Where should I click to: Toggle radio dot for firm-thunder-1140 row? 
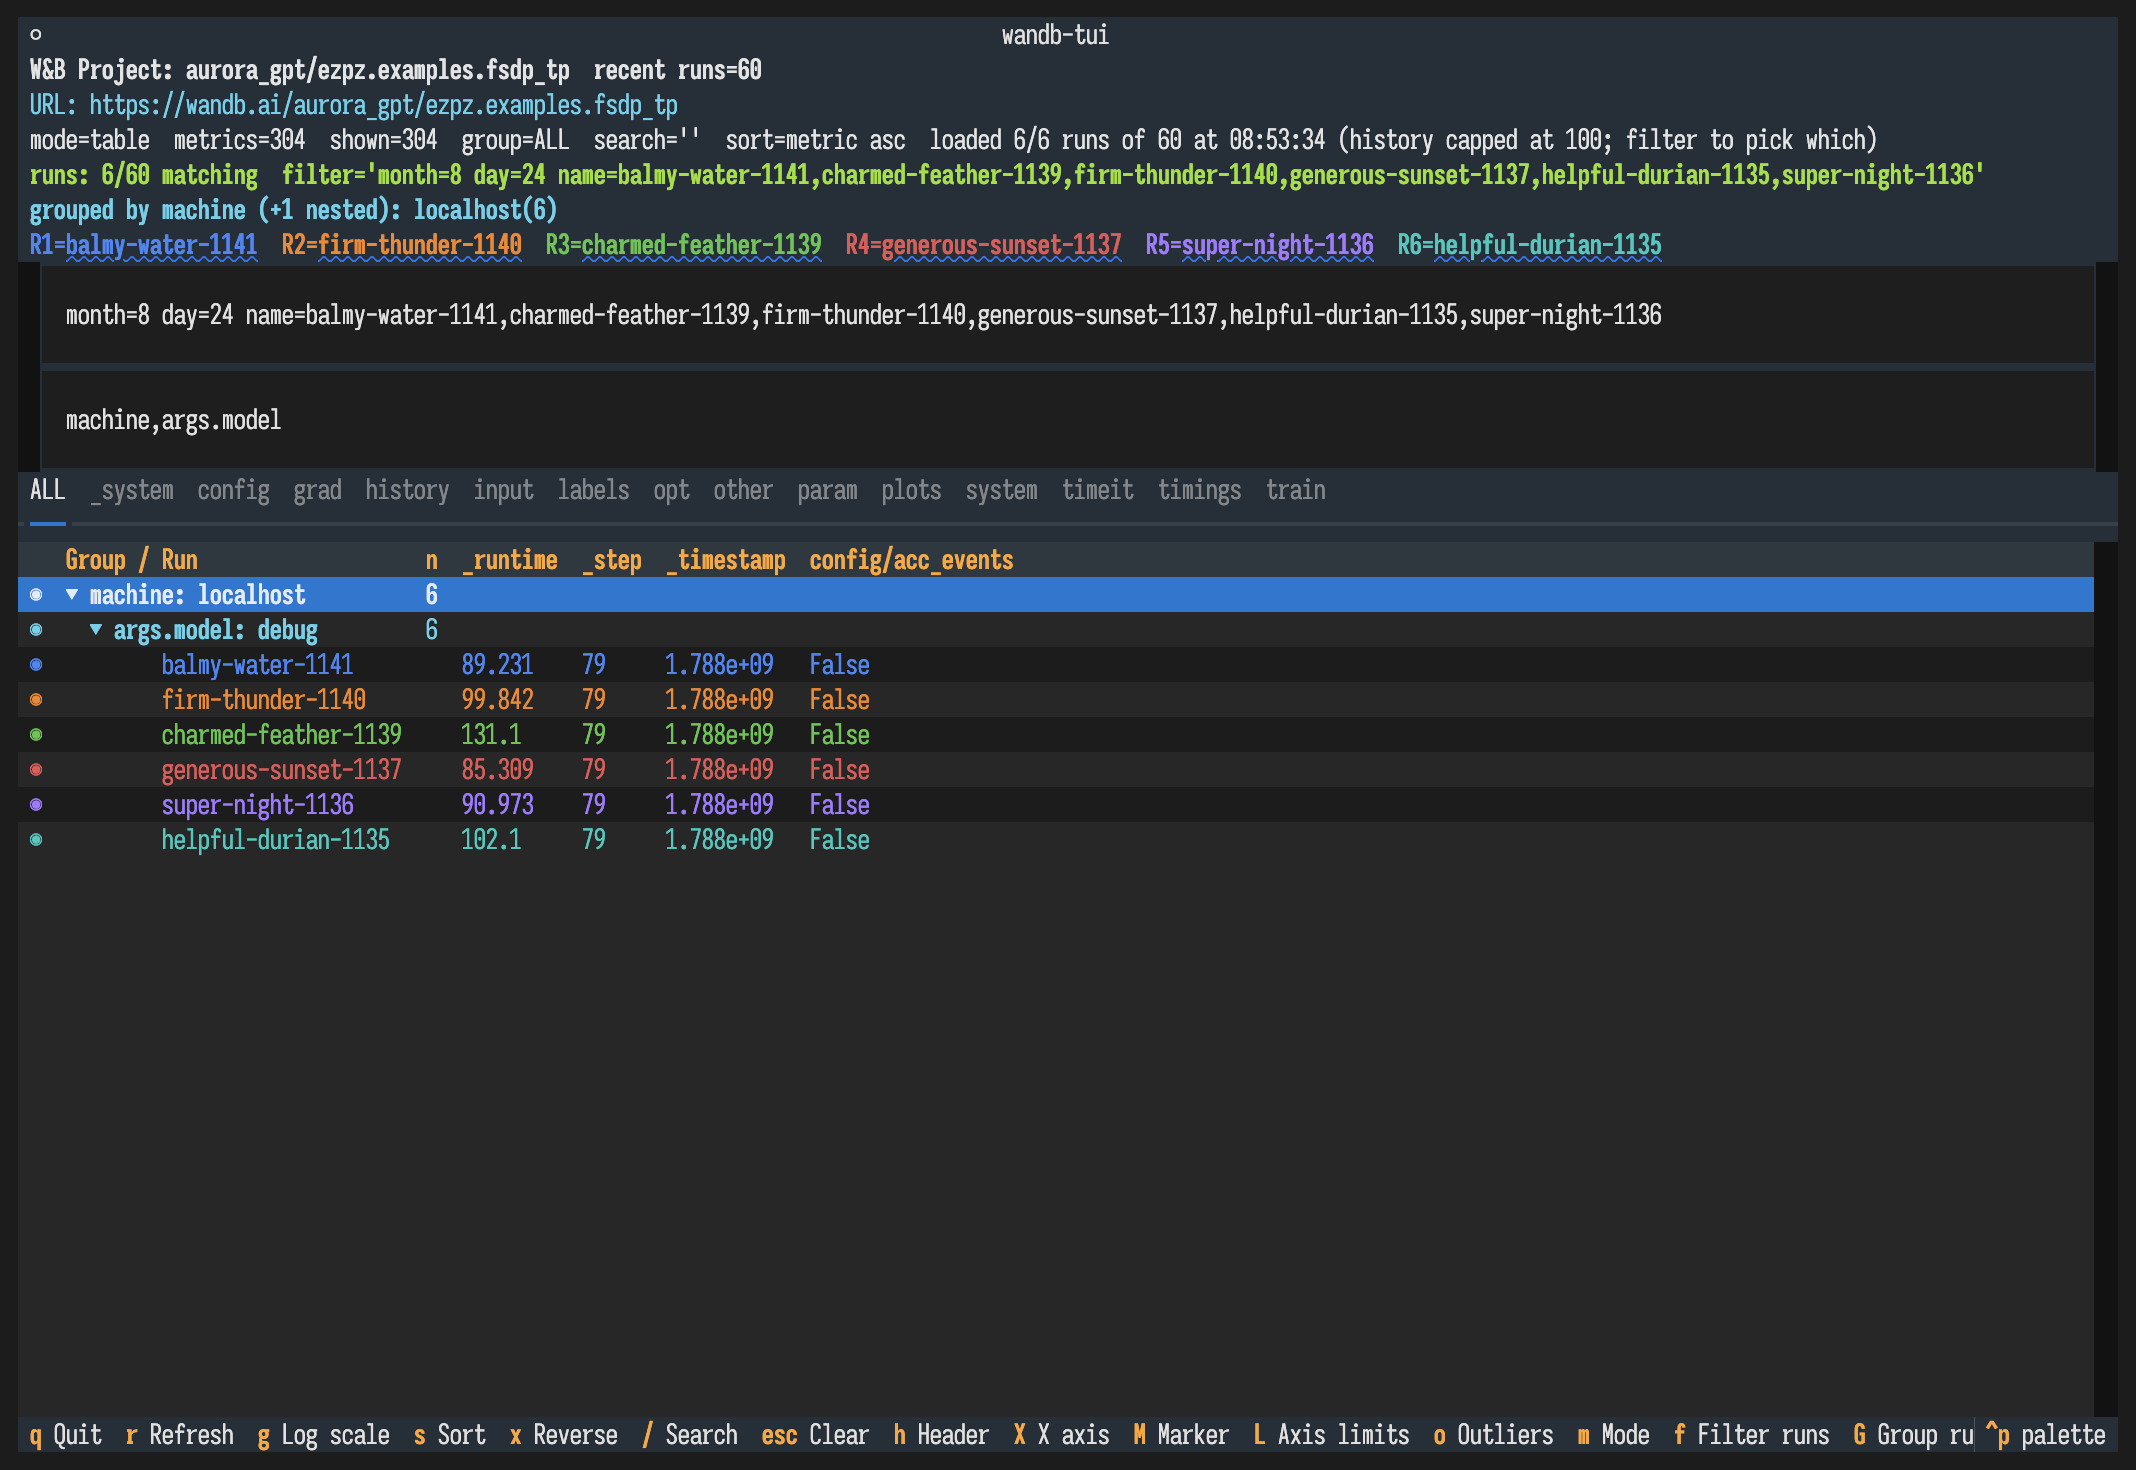[x=36, y=700]
